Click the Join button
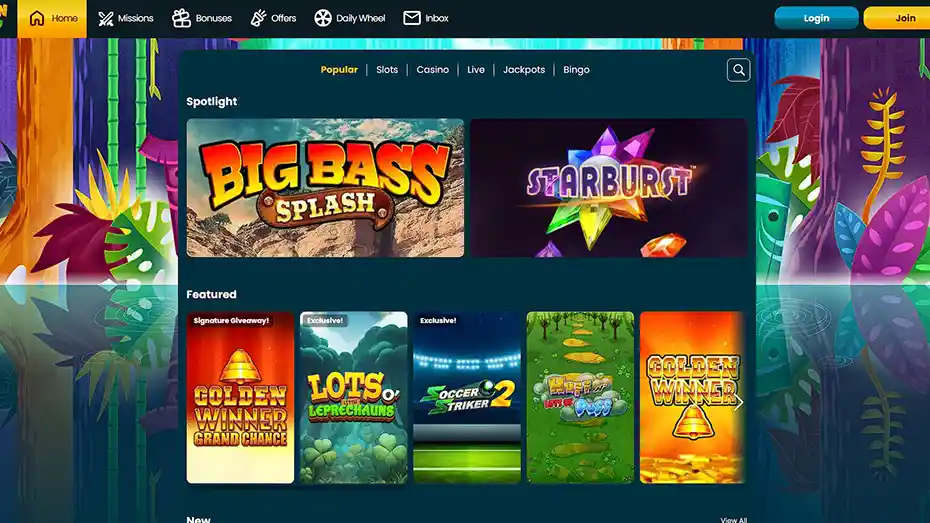 pos(897,18)
